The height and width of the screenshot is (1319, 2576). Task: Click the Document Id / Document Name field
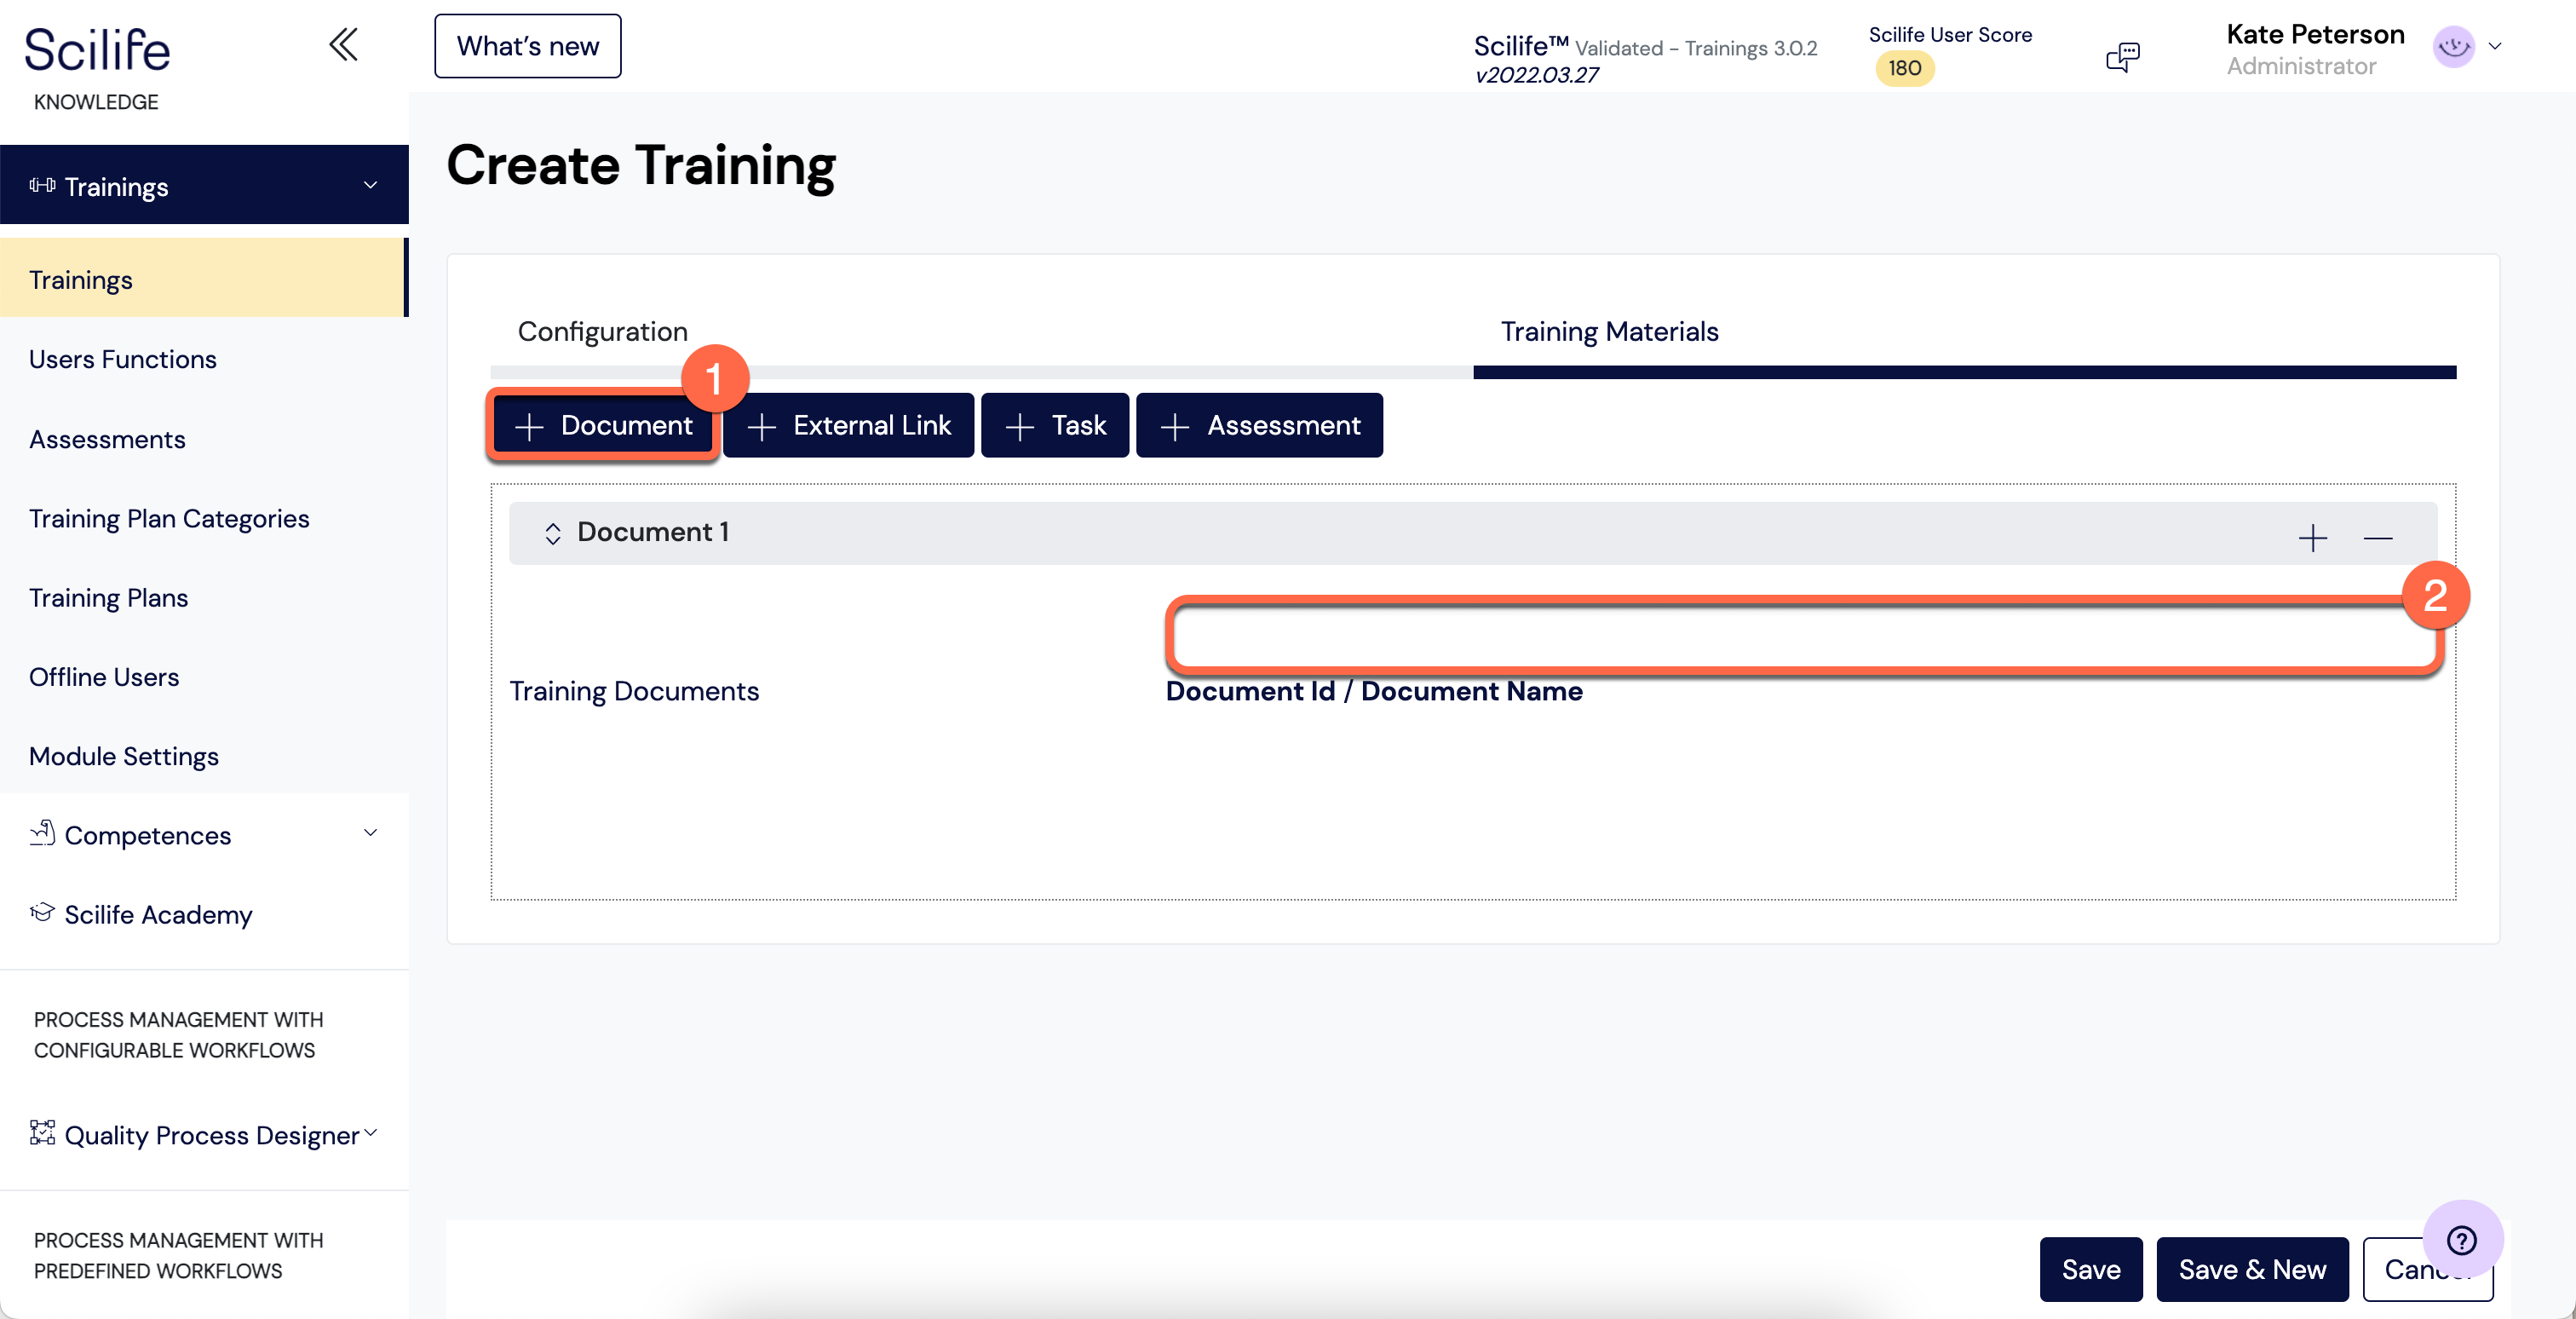tap(1804, 637)
